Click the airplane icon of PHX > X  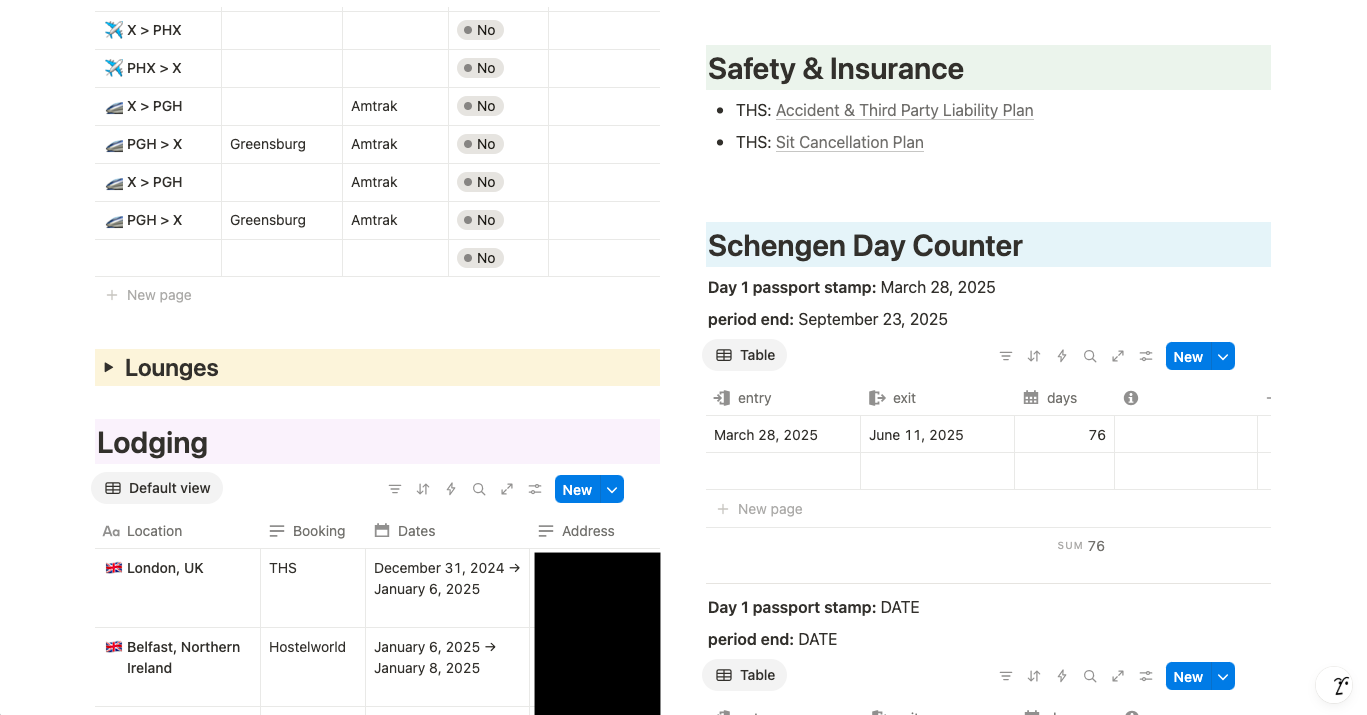click(x=113, y=68)
